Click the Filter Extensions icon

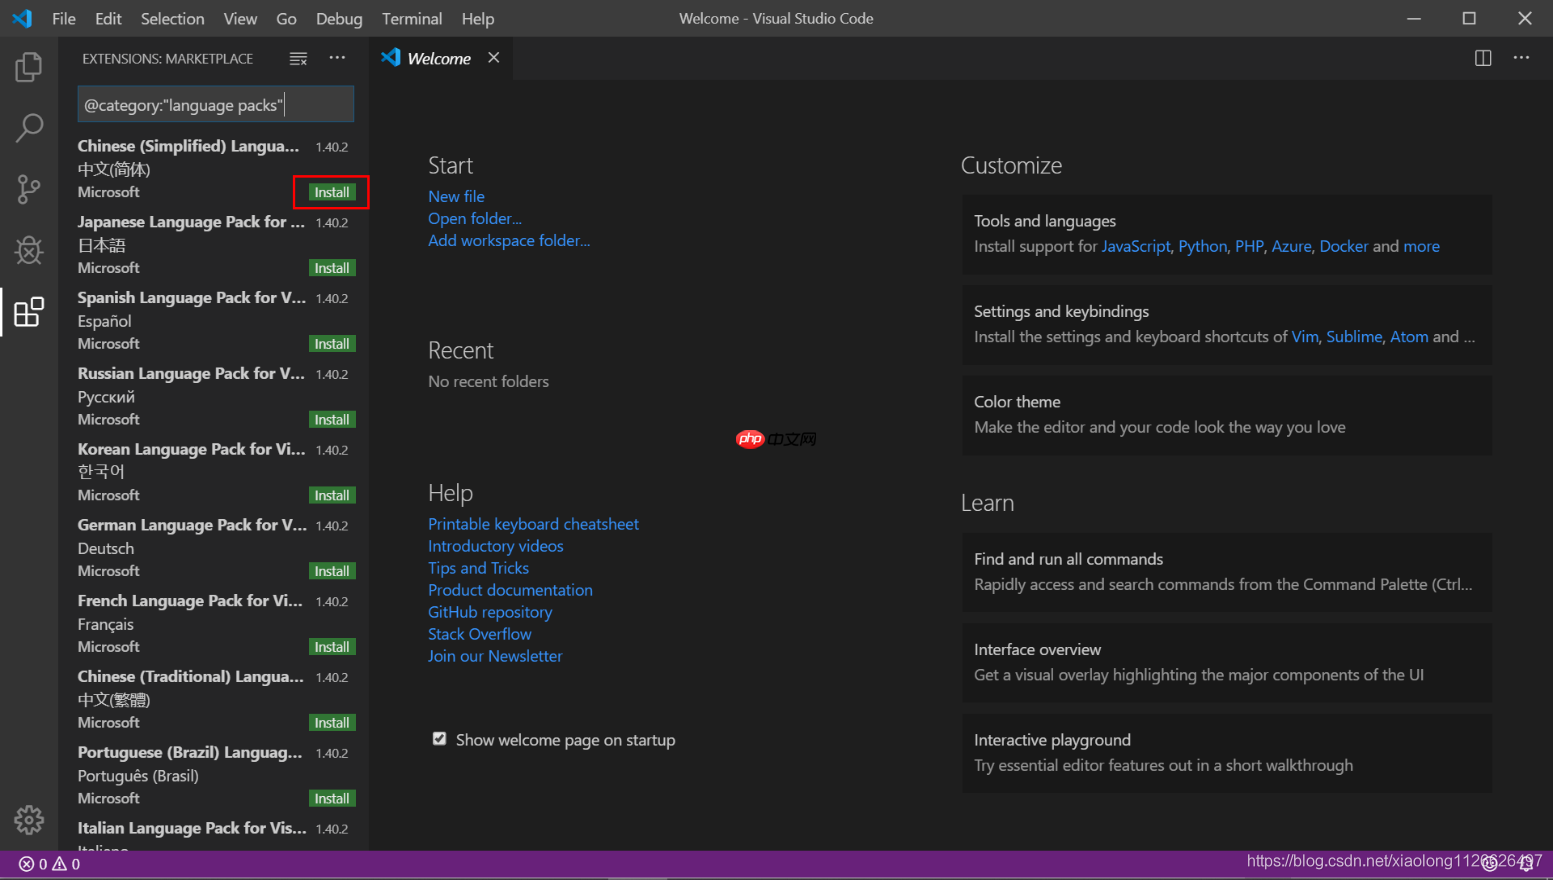(x=298, y=58)
